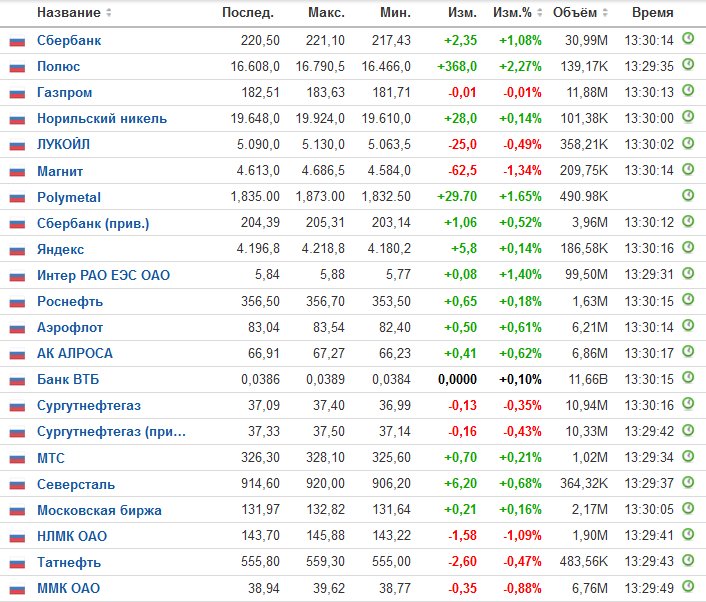706x602 pixels.
Task: Click the Russian flag next to Polymetal
Action: click(x=17, y=198)
